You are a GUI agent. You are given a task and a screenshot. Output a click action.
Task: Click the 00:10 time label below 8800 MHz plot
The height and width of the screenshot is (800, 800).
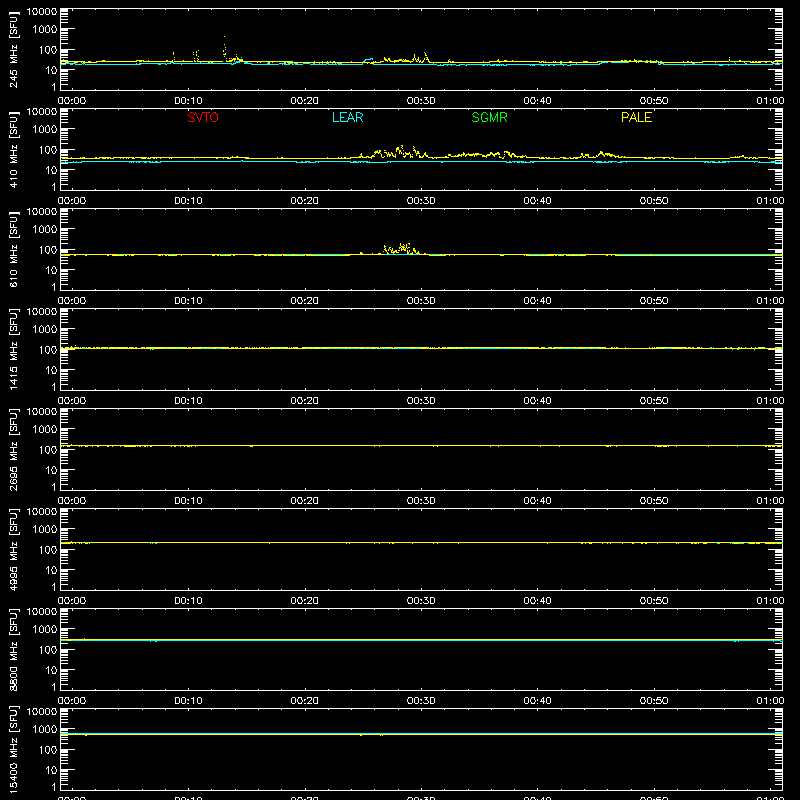point(188,701)
